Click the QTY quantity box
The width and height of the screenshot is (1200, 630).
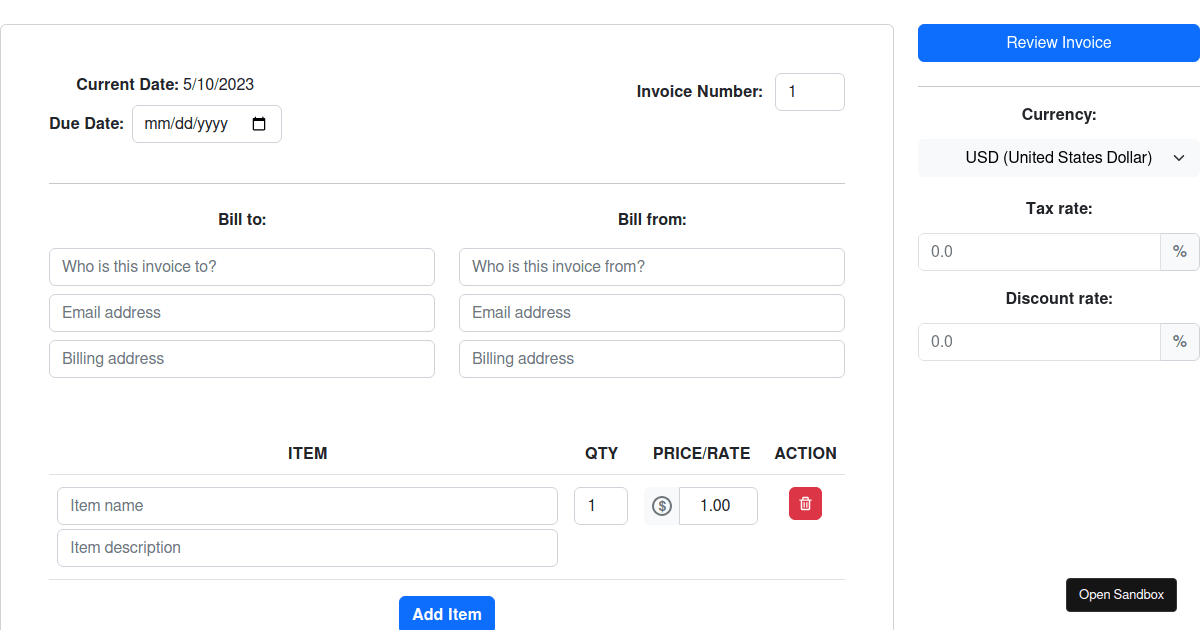(x=600, y=506)
